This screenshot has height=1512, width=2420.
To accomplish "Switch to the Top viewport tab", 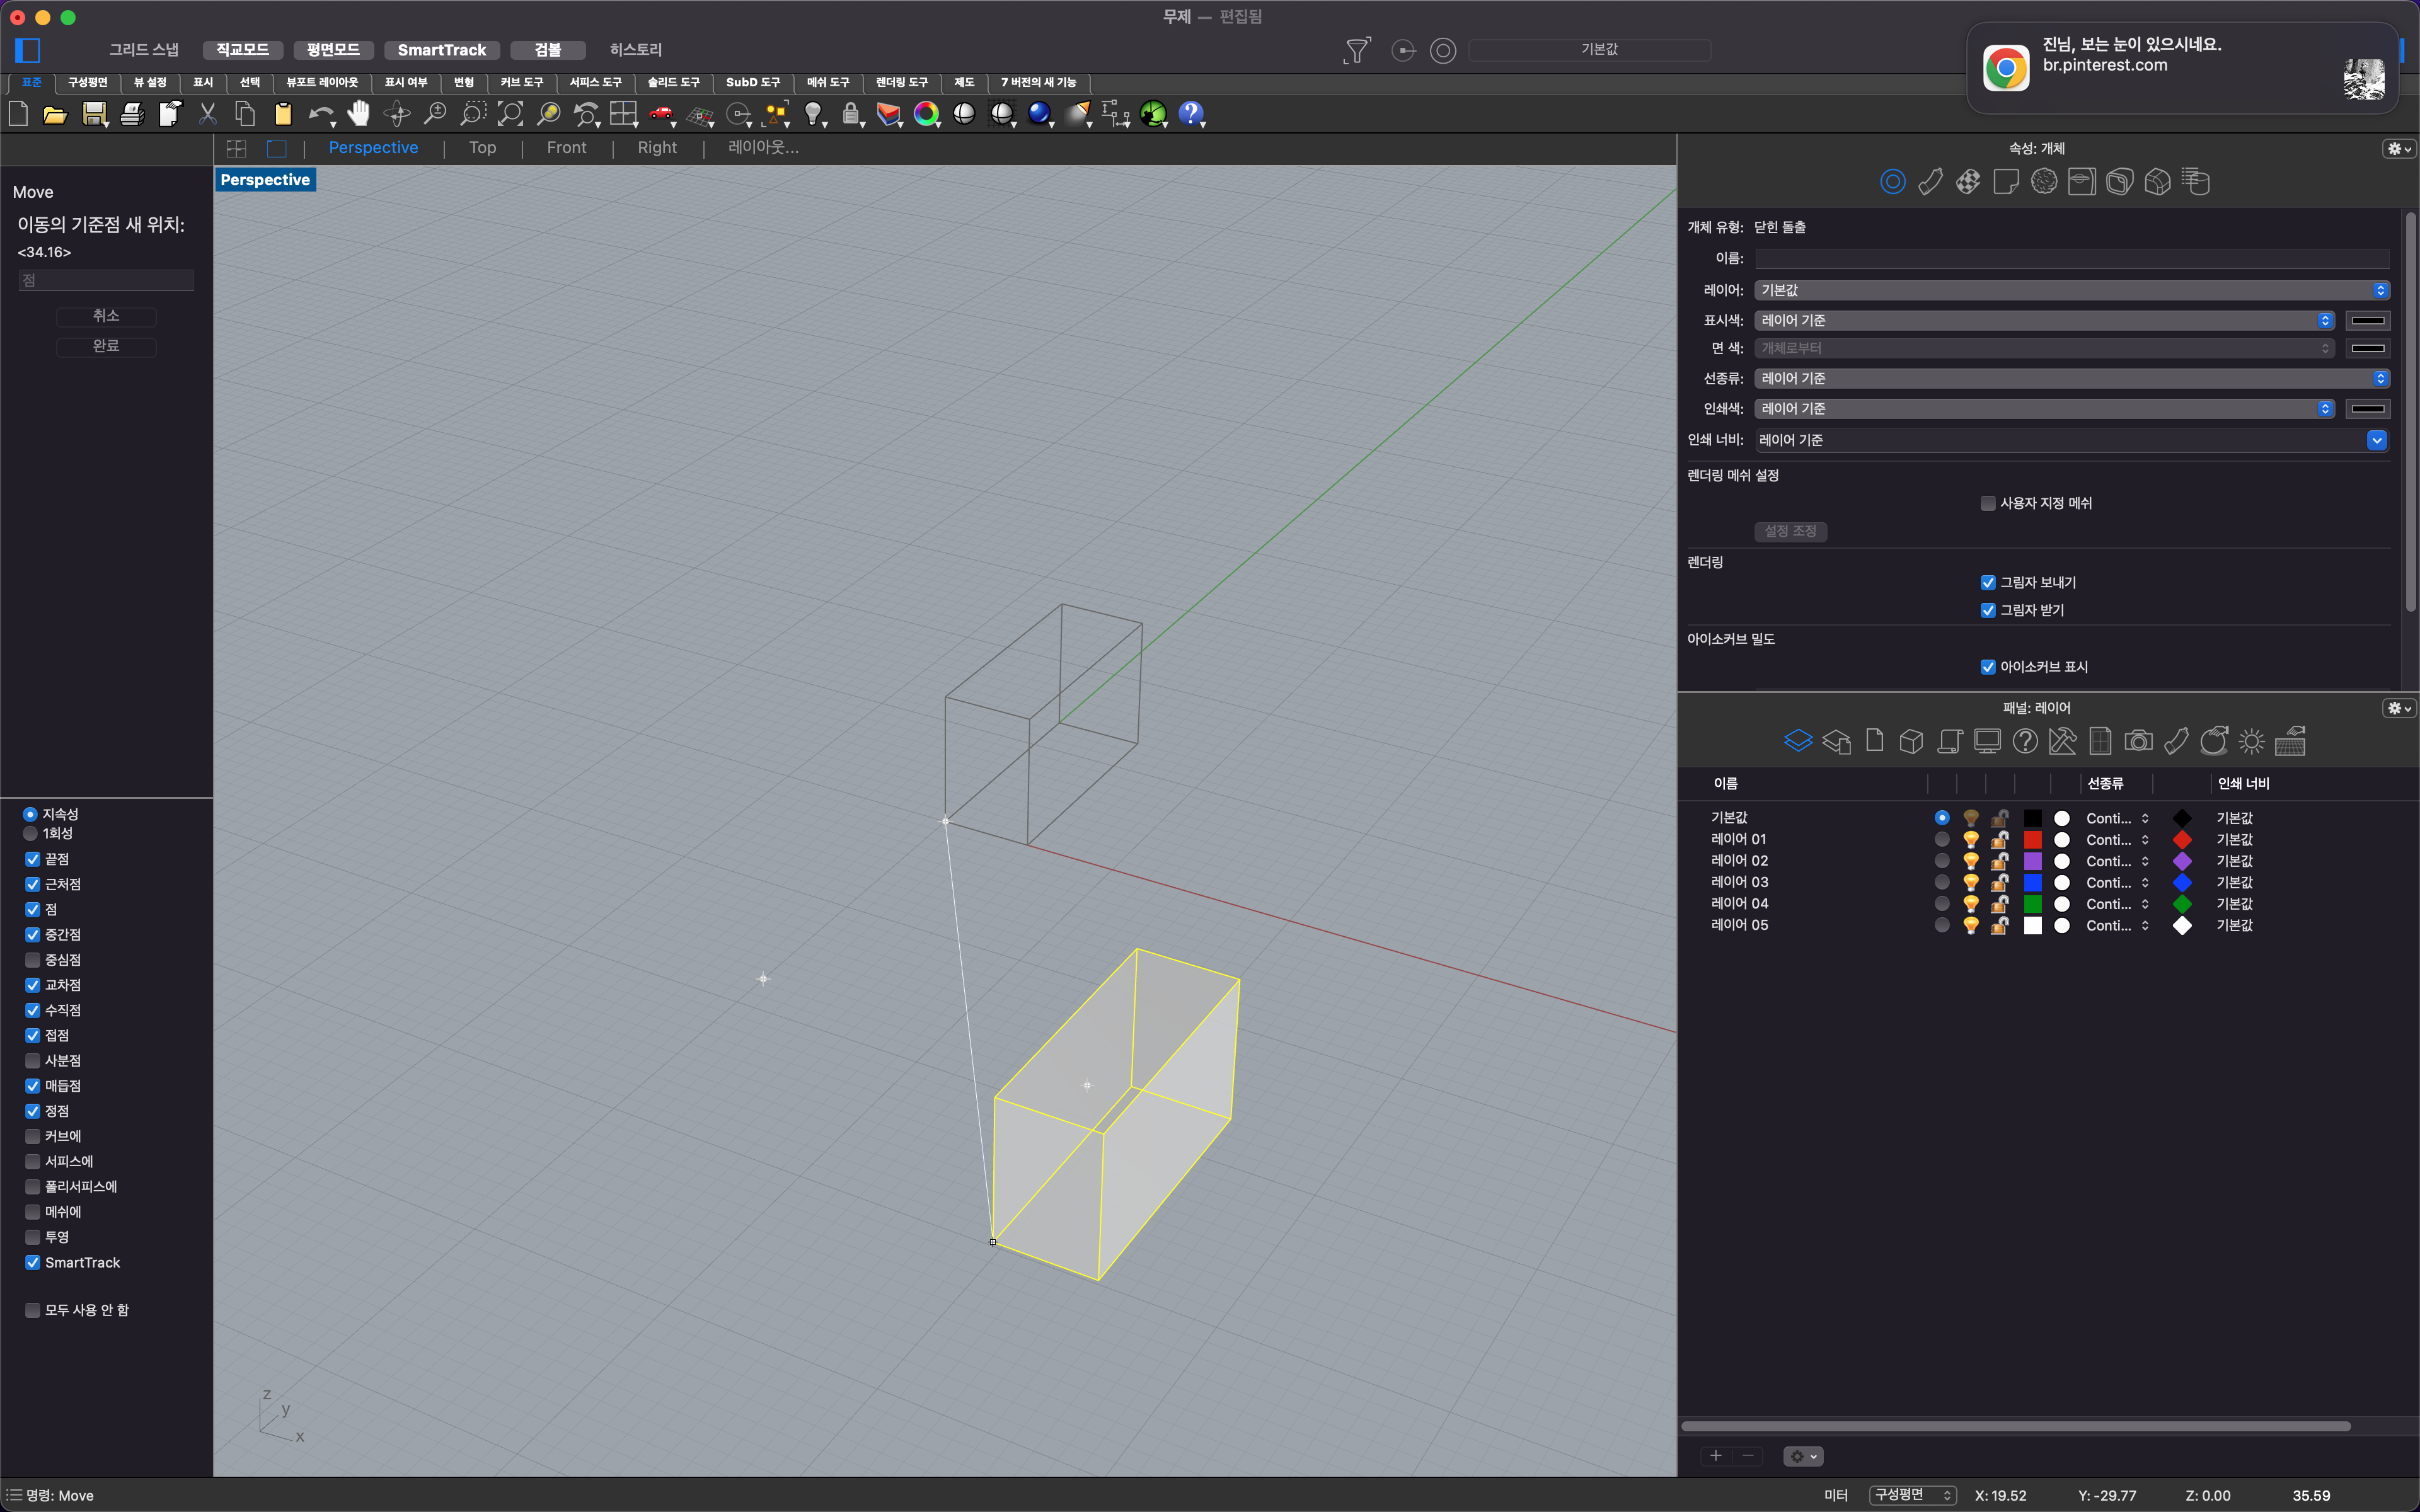I will (482, 148).
